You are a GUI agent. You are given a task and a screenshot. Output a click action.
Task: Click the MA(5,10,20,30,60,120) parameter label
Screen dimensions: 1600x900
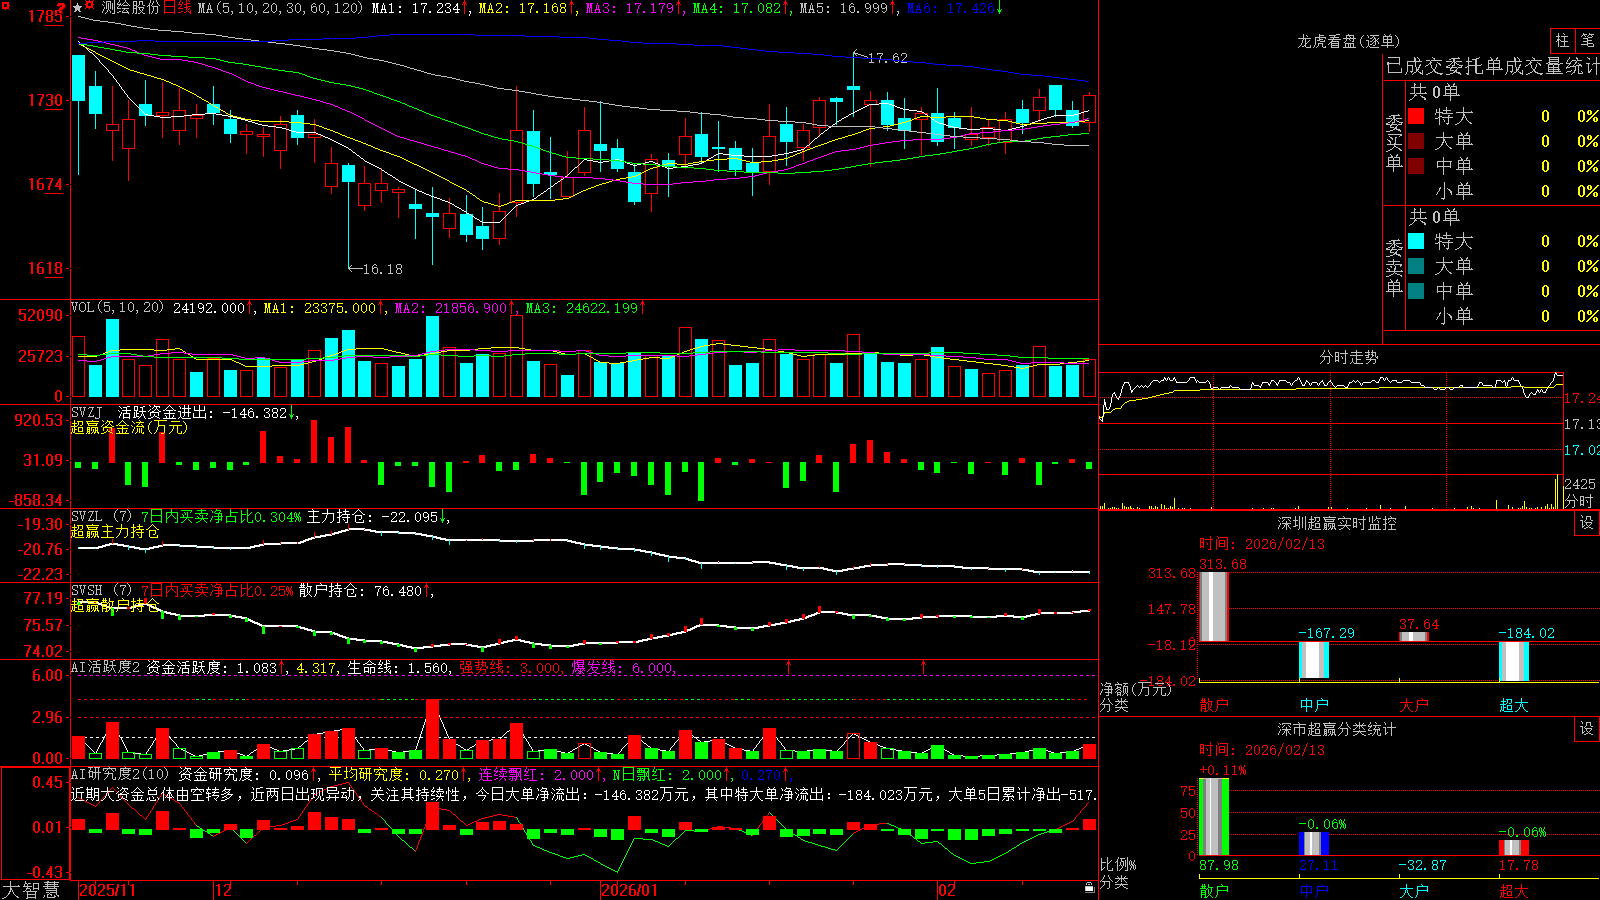(280, 8)
